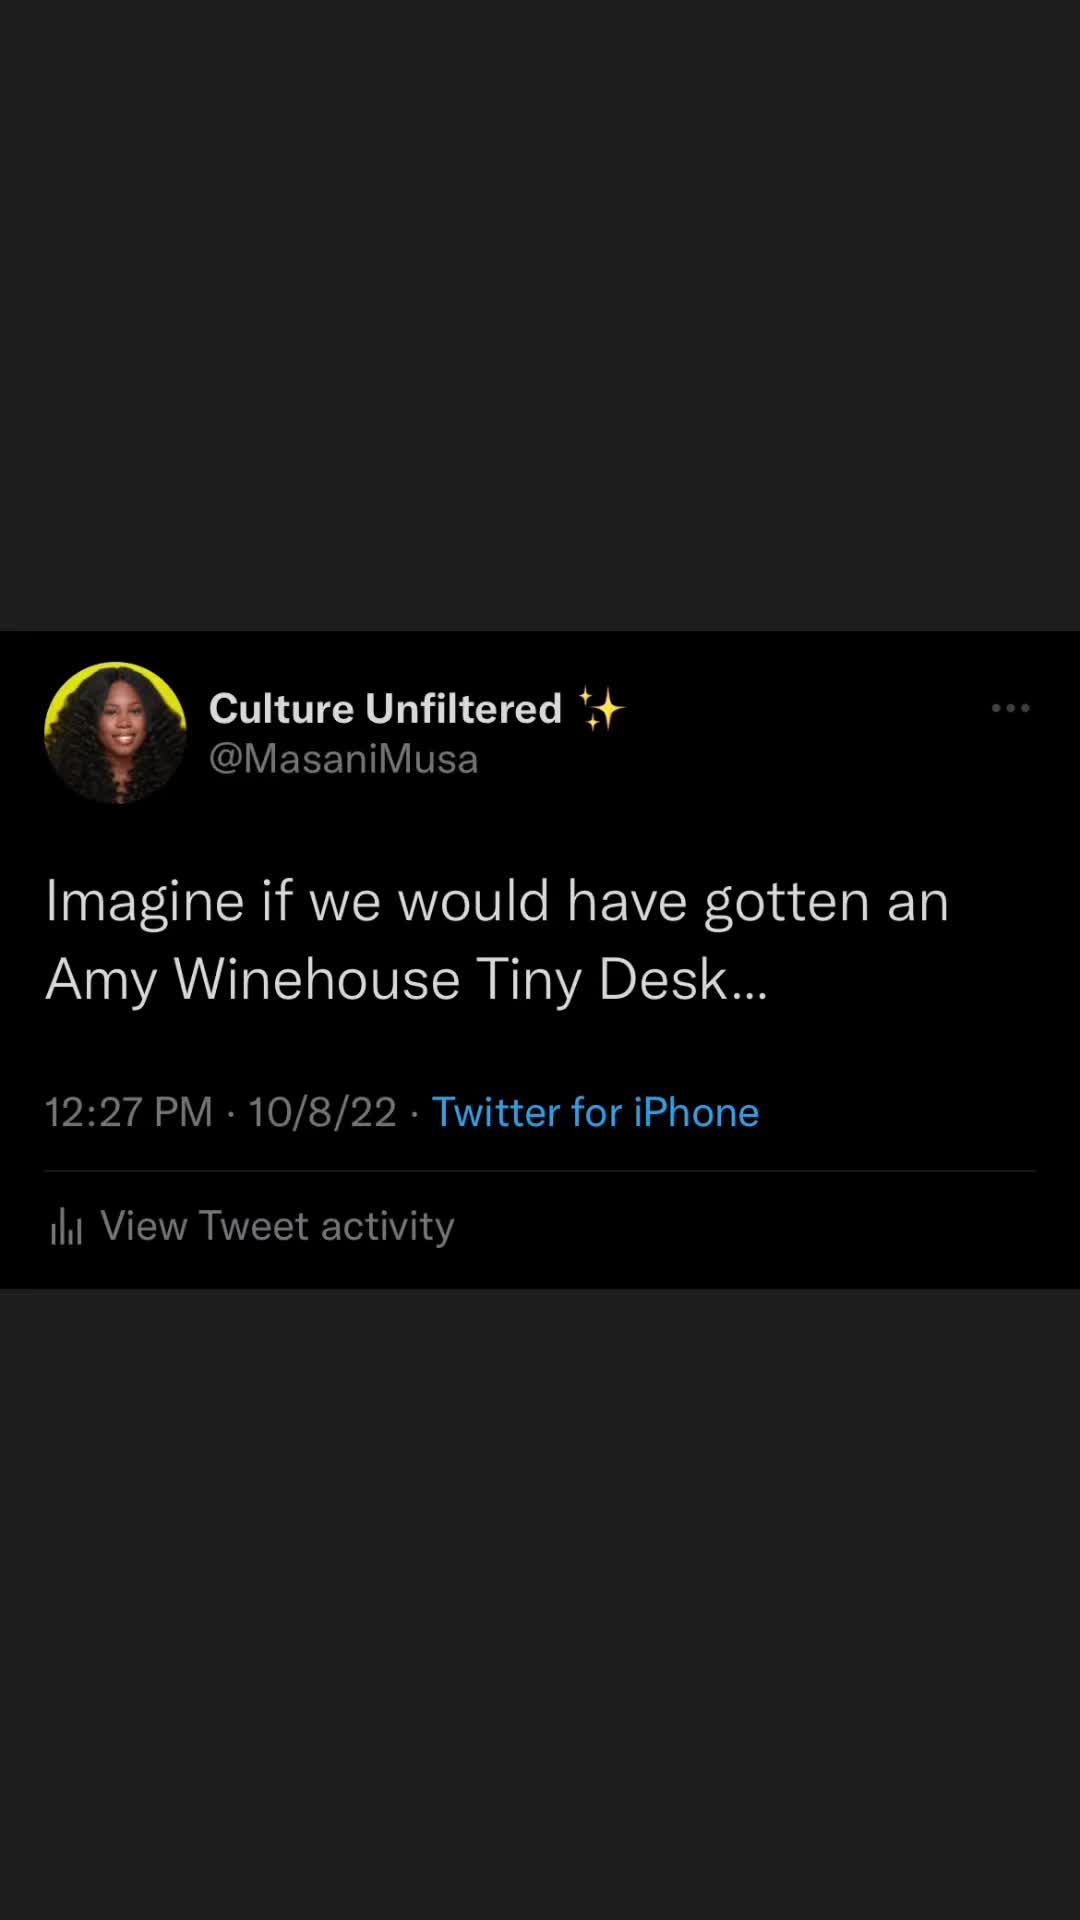Tap the word gotten in the tweet
1080x1920 pixels.
[x=787, y=903]
